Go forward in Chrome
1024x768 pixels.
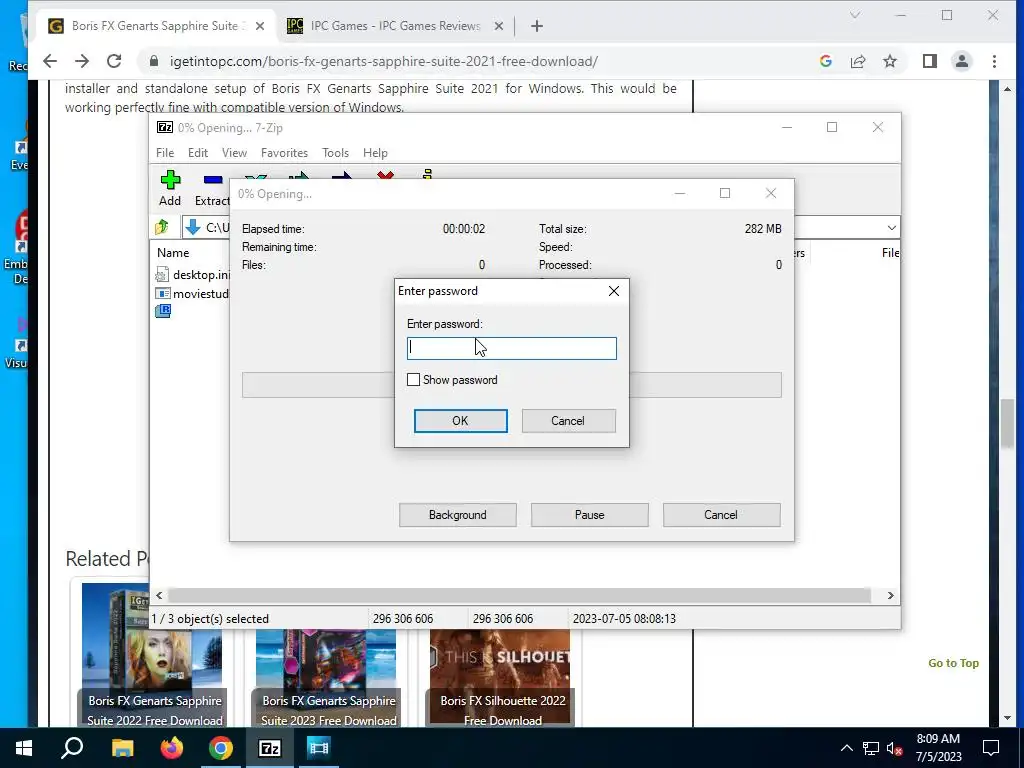point(82,61)
